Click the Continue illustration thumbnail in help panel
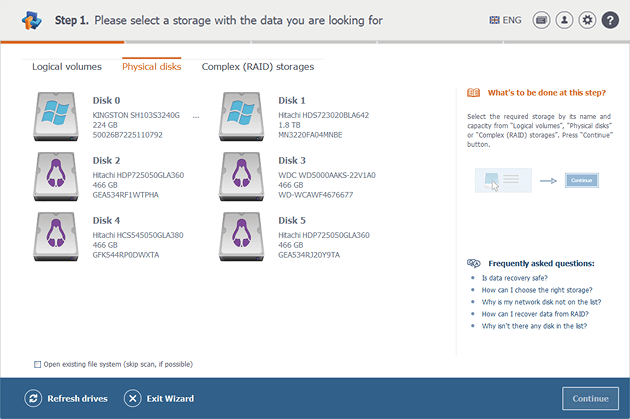This screenshot has width=630, height=419. pyautogui.click(x=581, y=180)
